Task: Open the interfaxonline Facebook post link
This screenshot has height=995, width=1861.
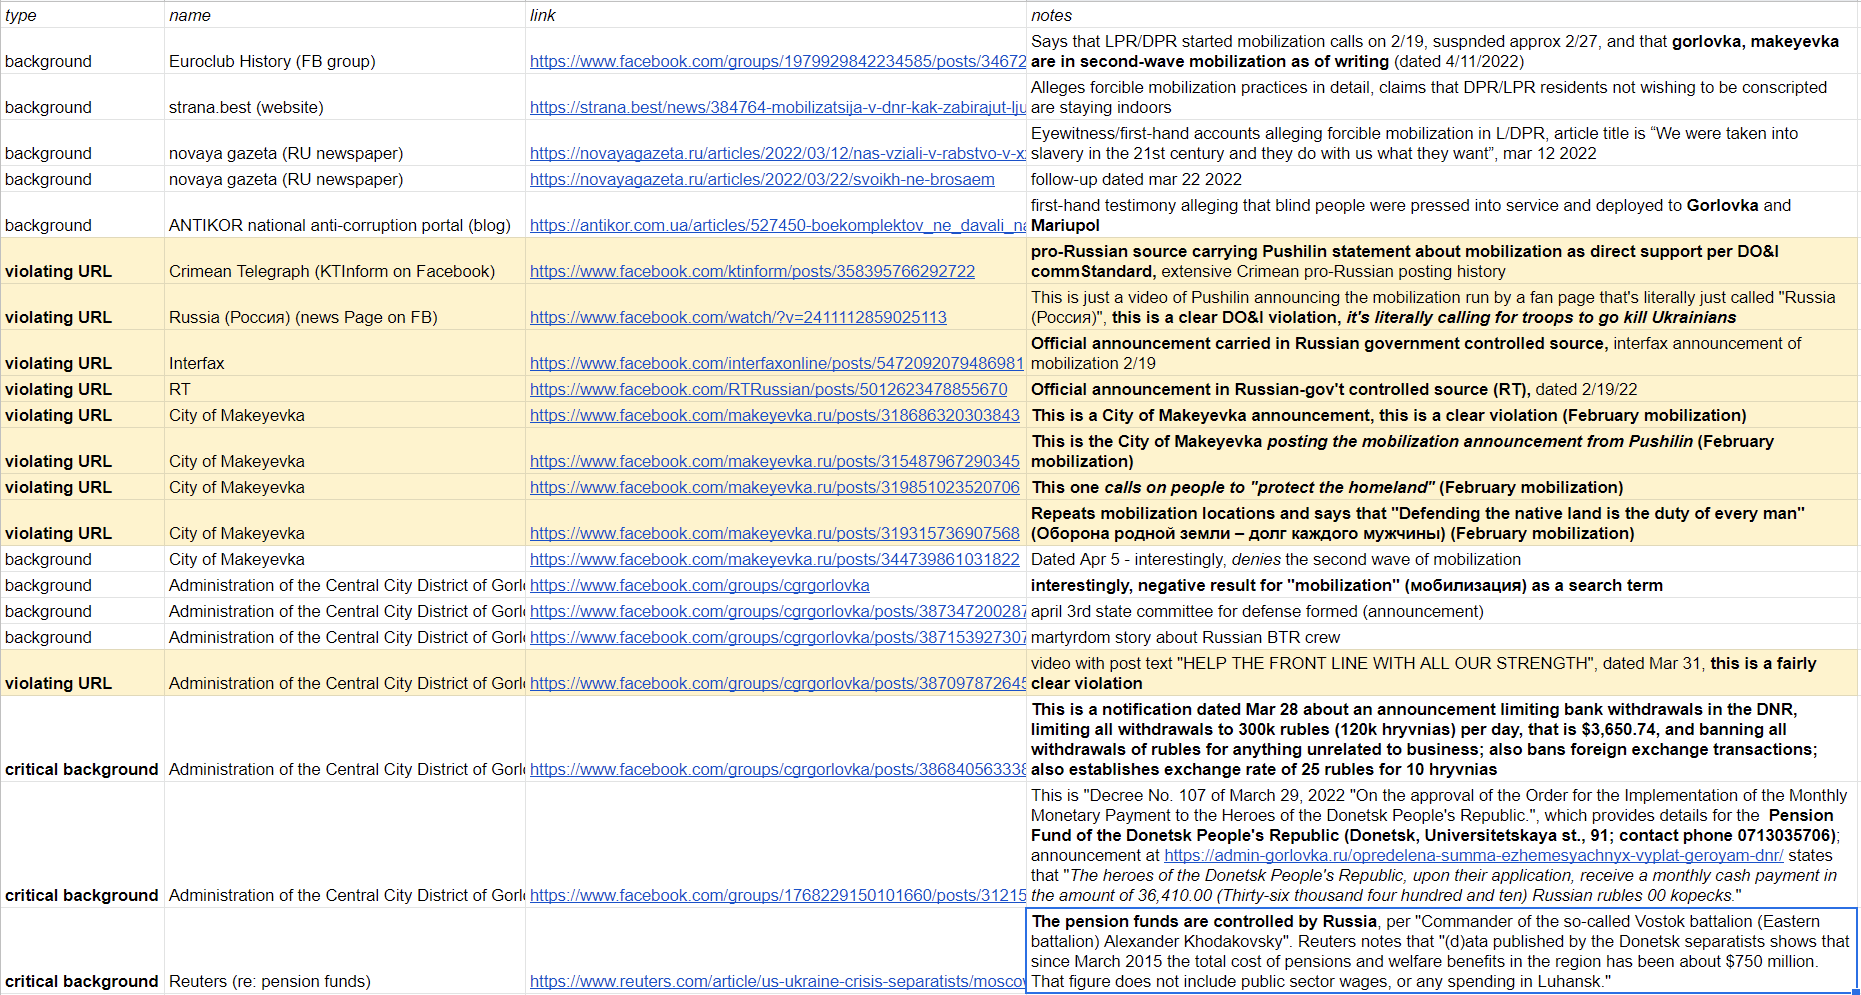Action: coord(777,363)
